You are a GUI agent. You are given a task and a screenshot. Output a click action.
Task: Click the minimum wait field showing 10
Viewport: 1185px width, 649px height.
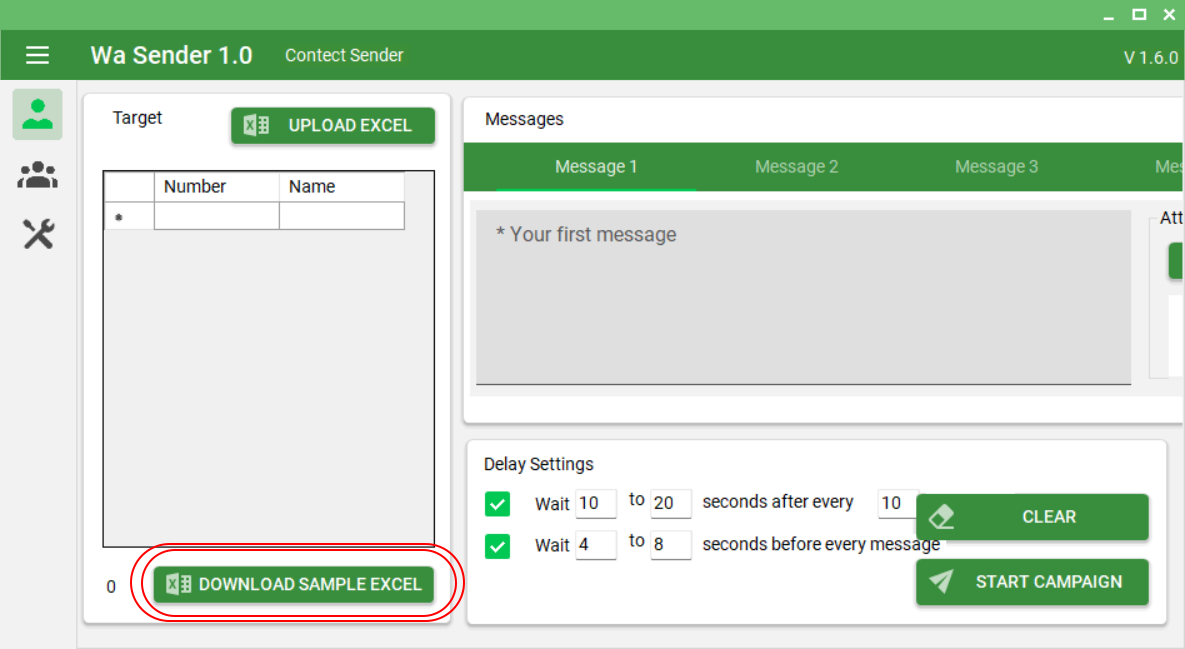(x=596, y=504)
